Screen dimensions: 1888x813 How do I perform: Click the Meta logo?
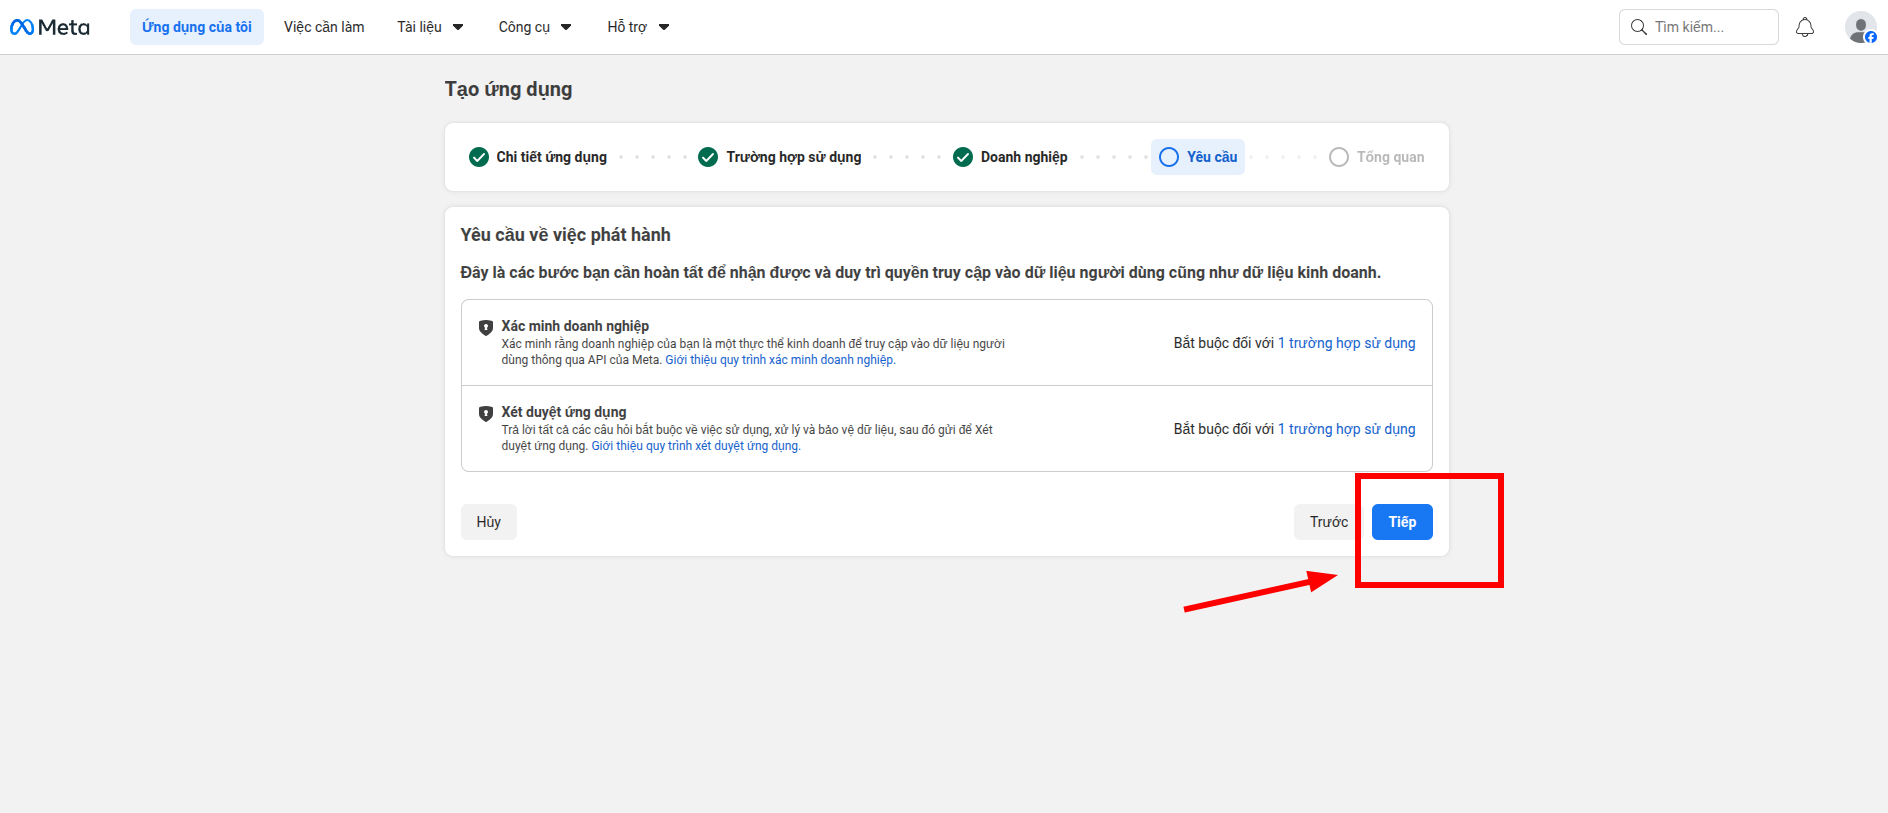point(50,27)
